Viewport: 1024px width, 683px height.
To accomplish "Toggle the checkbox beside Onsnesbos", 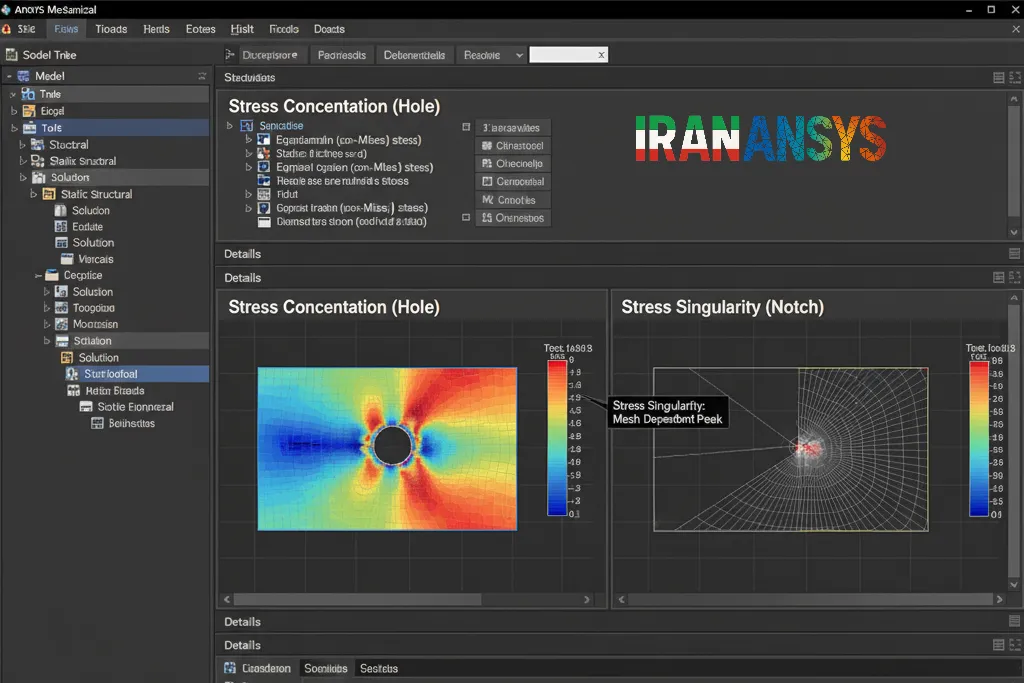I will 466,217.
